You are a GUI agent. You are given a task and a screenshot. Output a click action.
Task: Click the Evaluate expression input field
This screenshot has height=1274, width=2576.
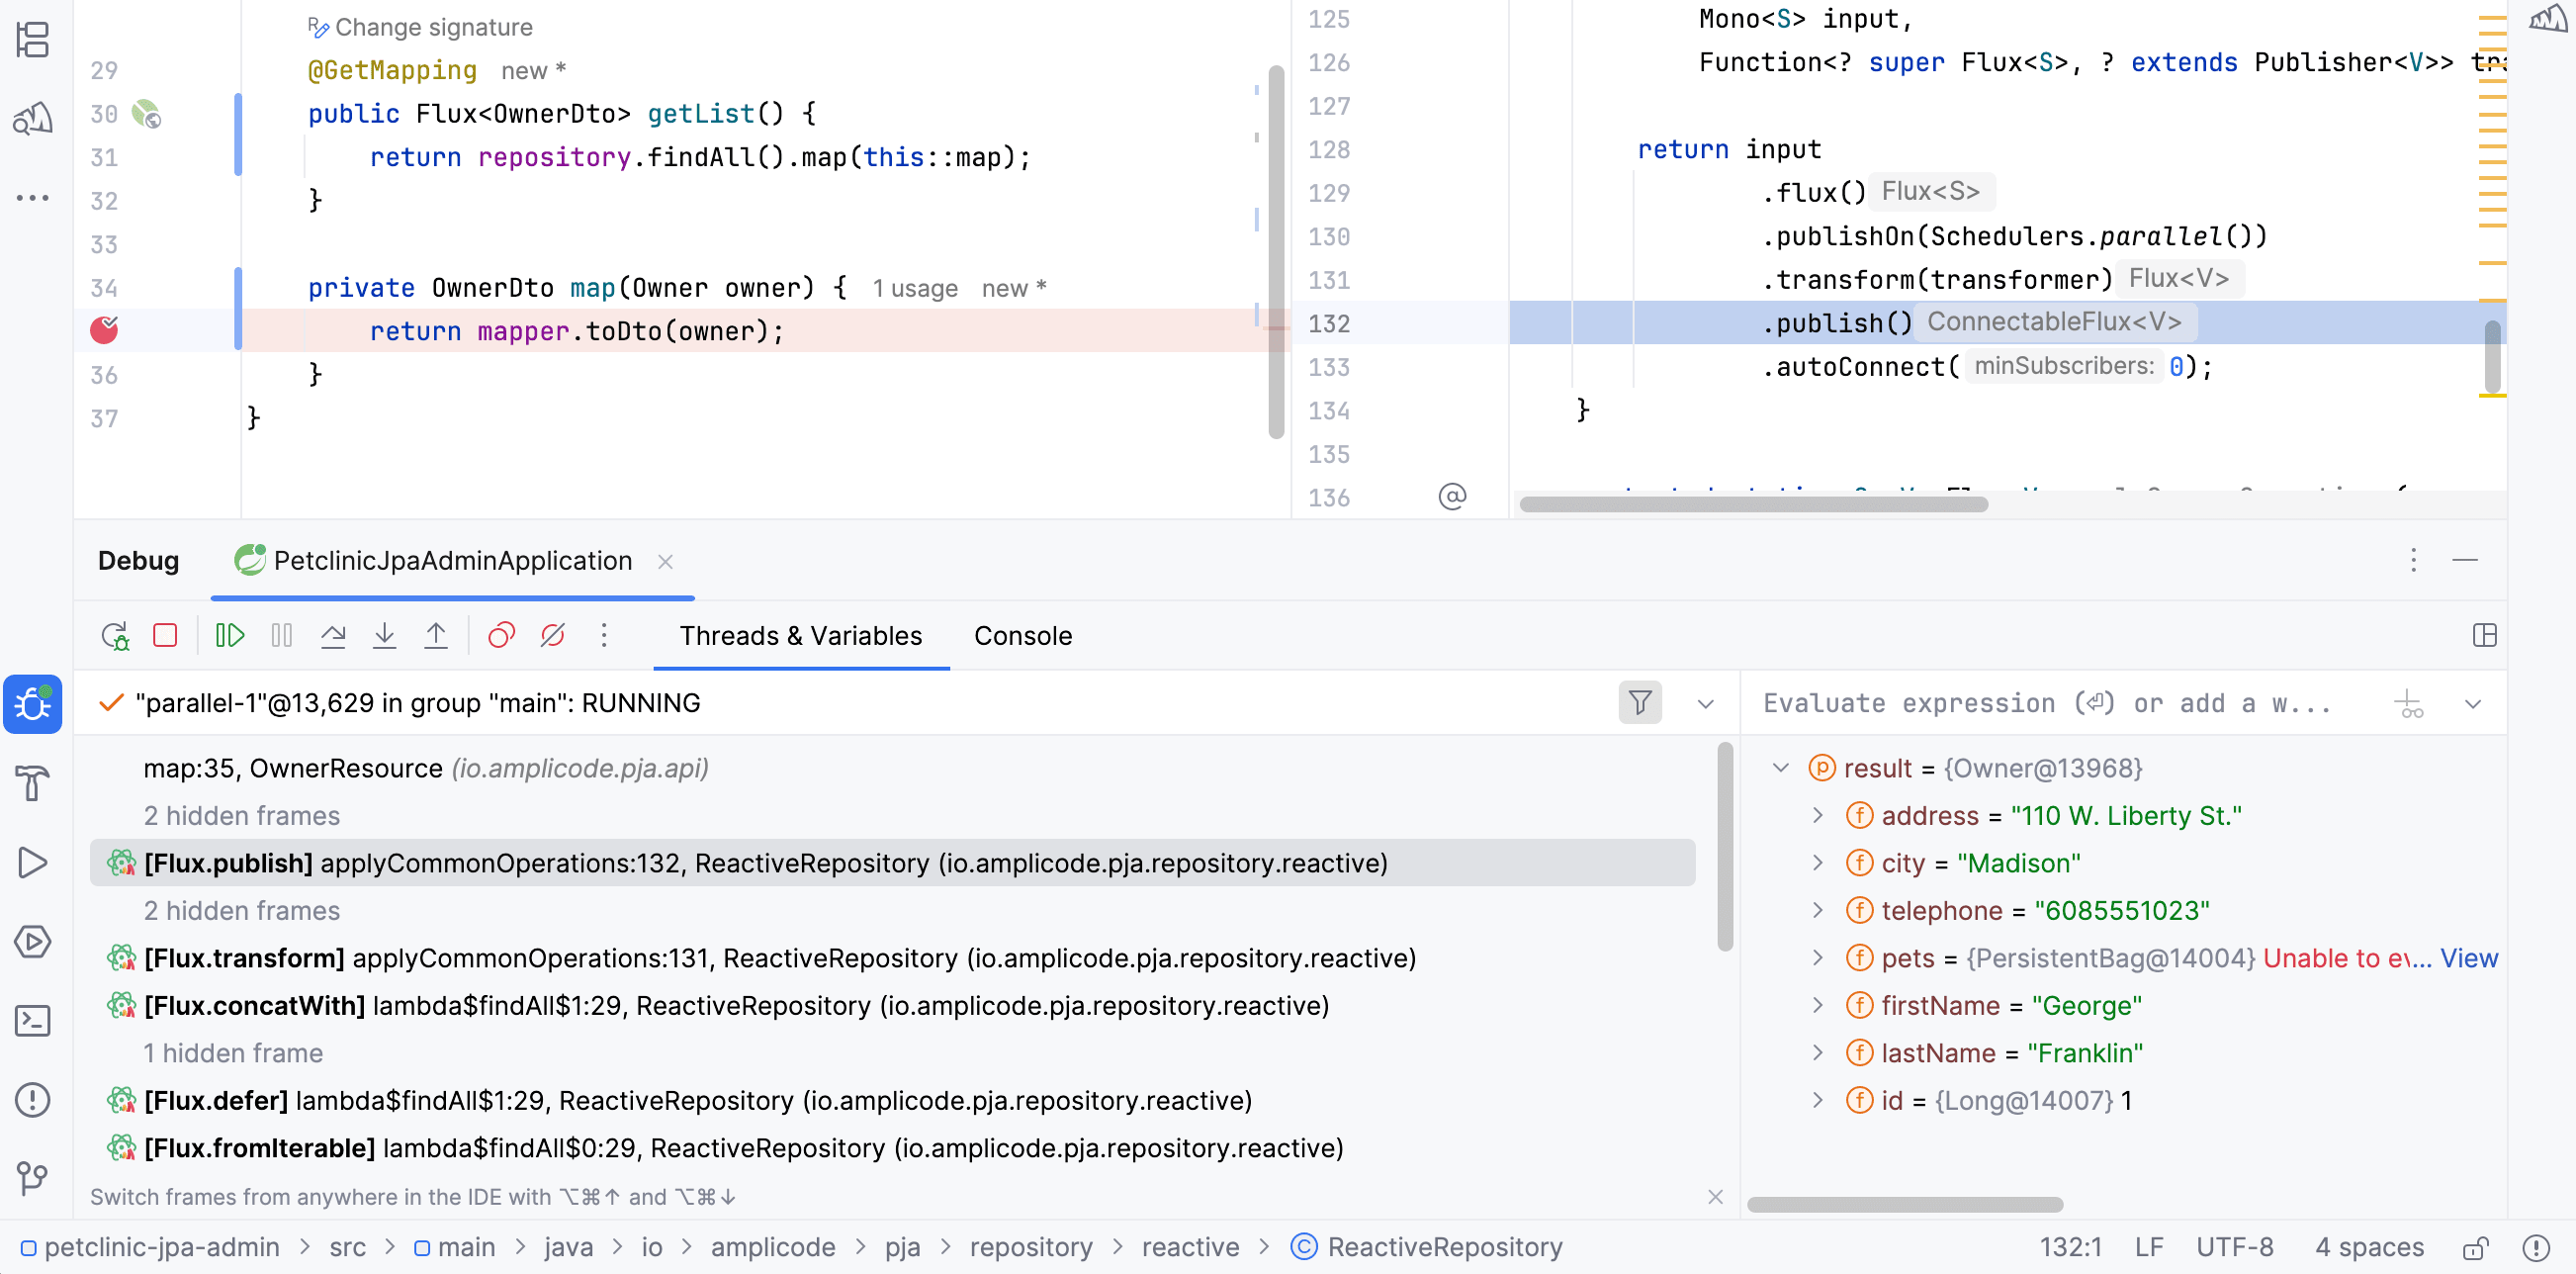2060,704
